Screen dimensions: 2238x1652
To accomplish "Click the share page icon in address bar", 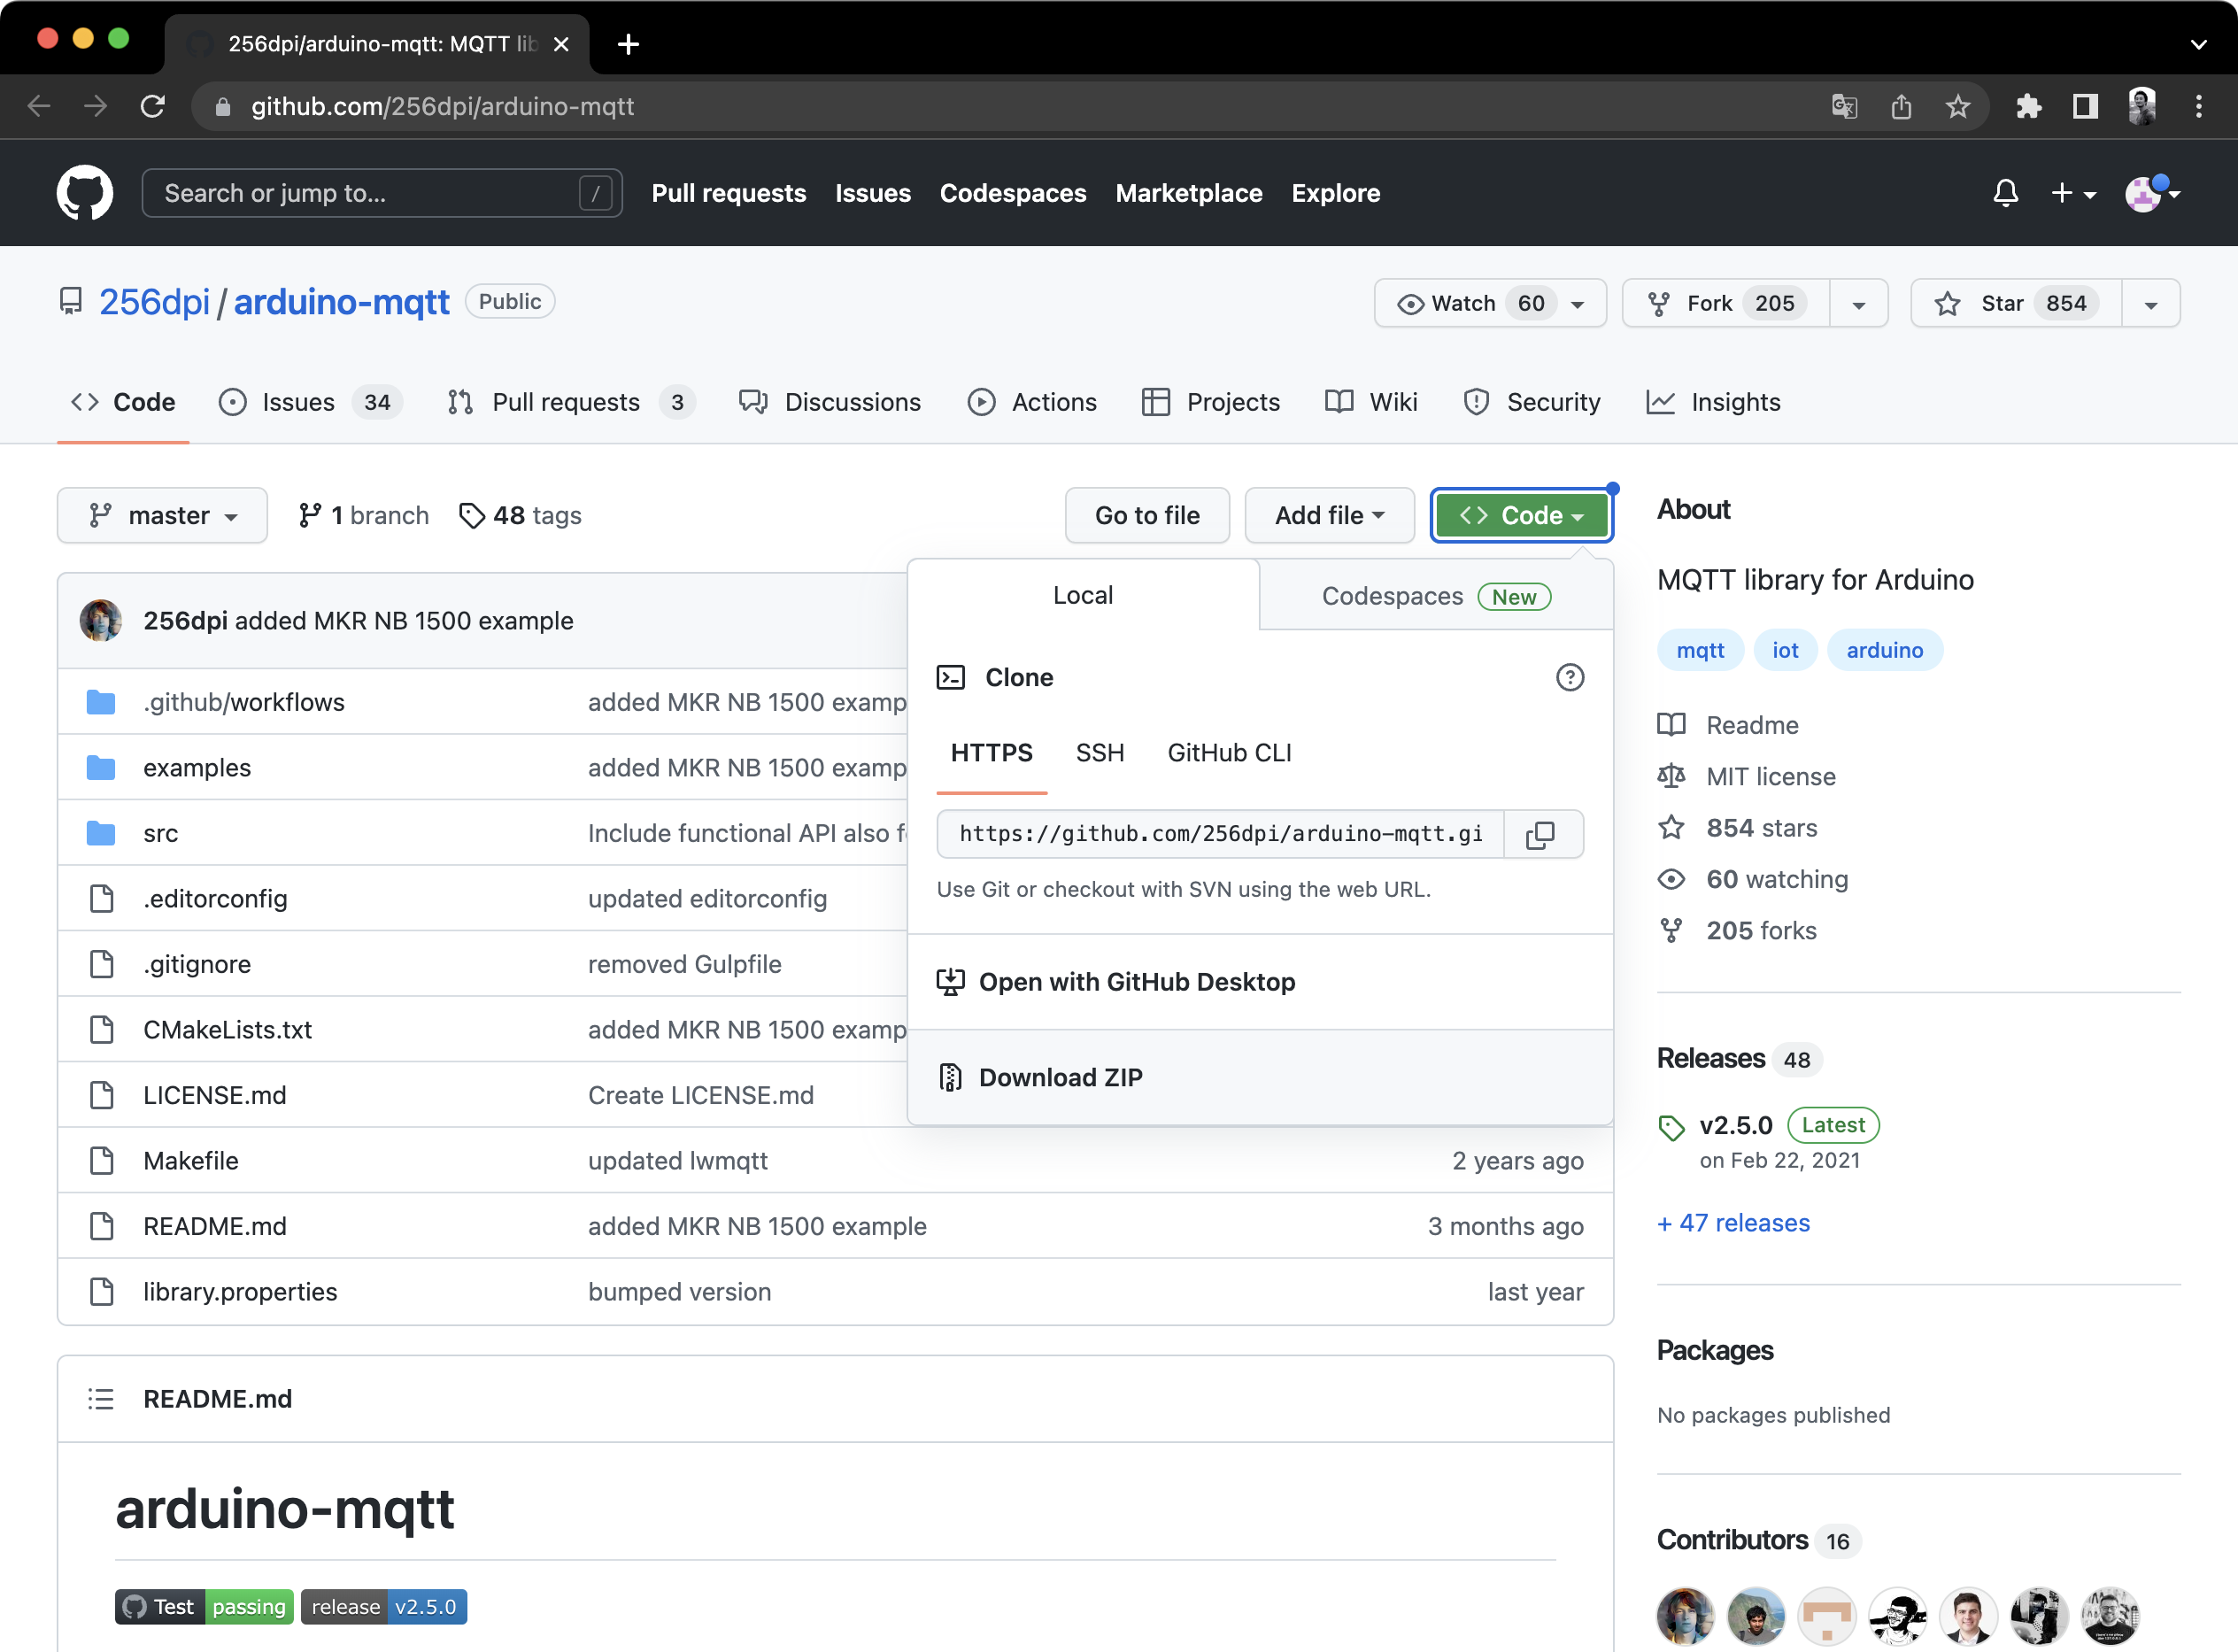I will click(x=1901, y=106).
